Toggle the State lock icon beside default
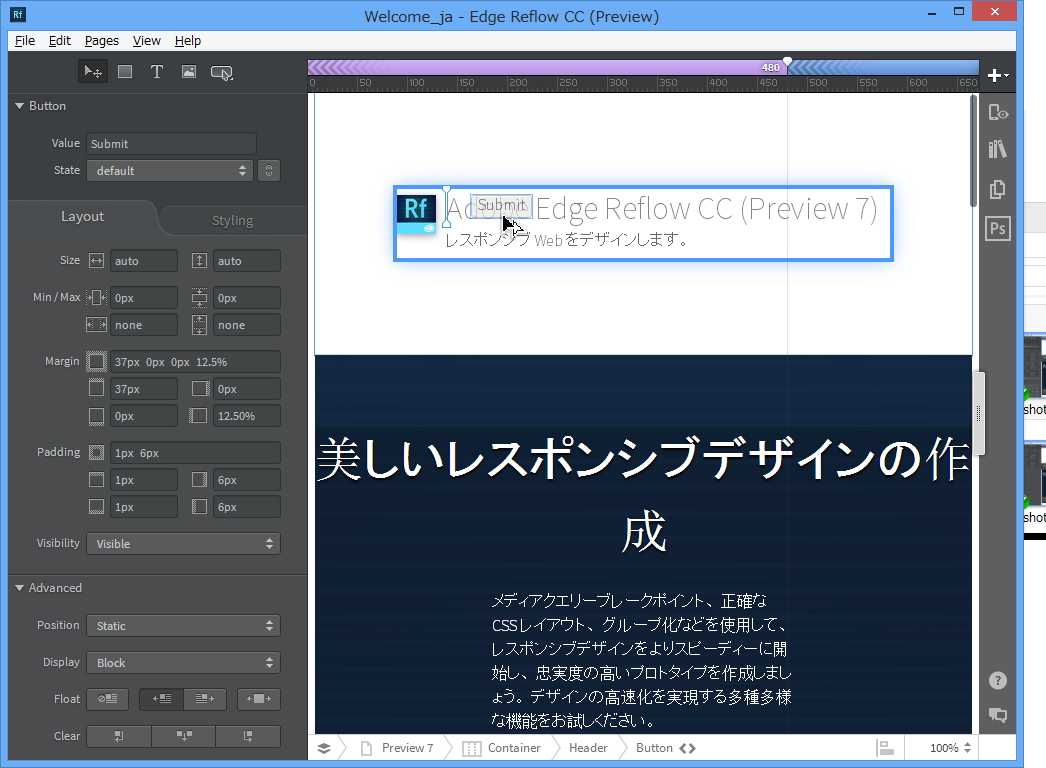This screenshot has height=768, width=1046. pos(268,170)
